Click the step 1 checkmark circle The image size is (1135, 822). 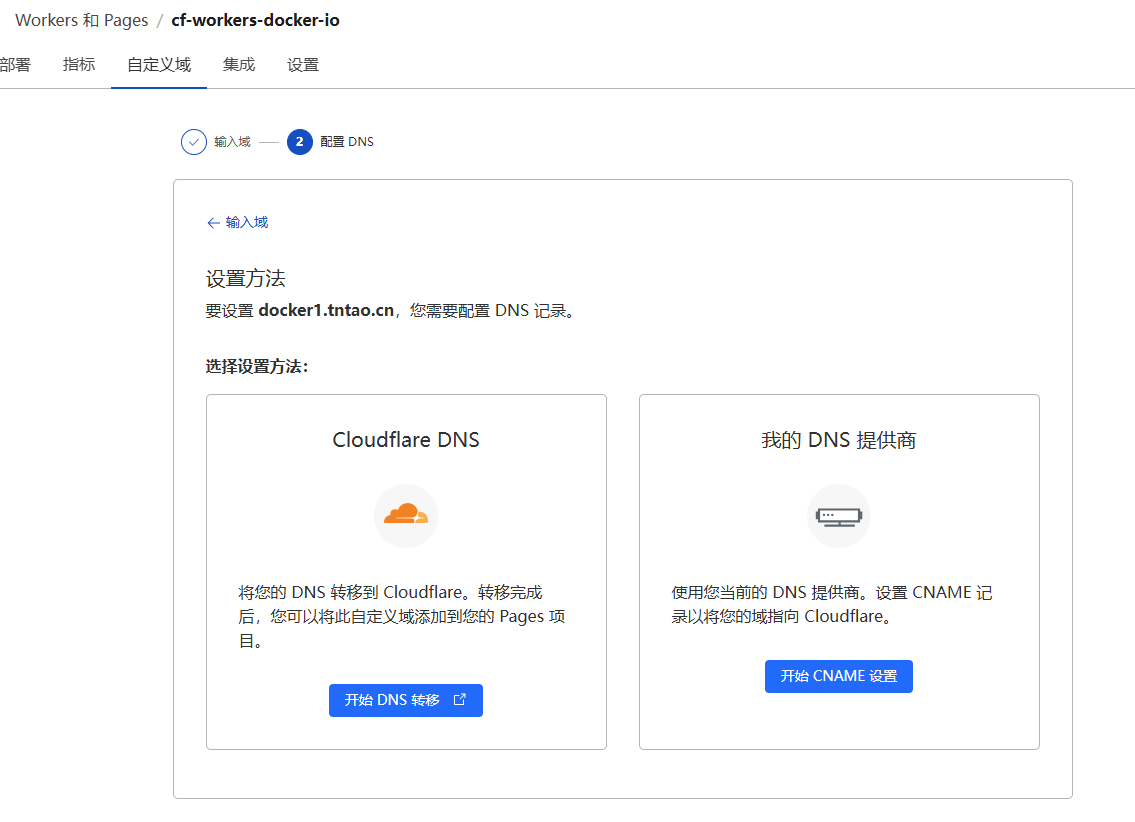pos(193,142)
